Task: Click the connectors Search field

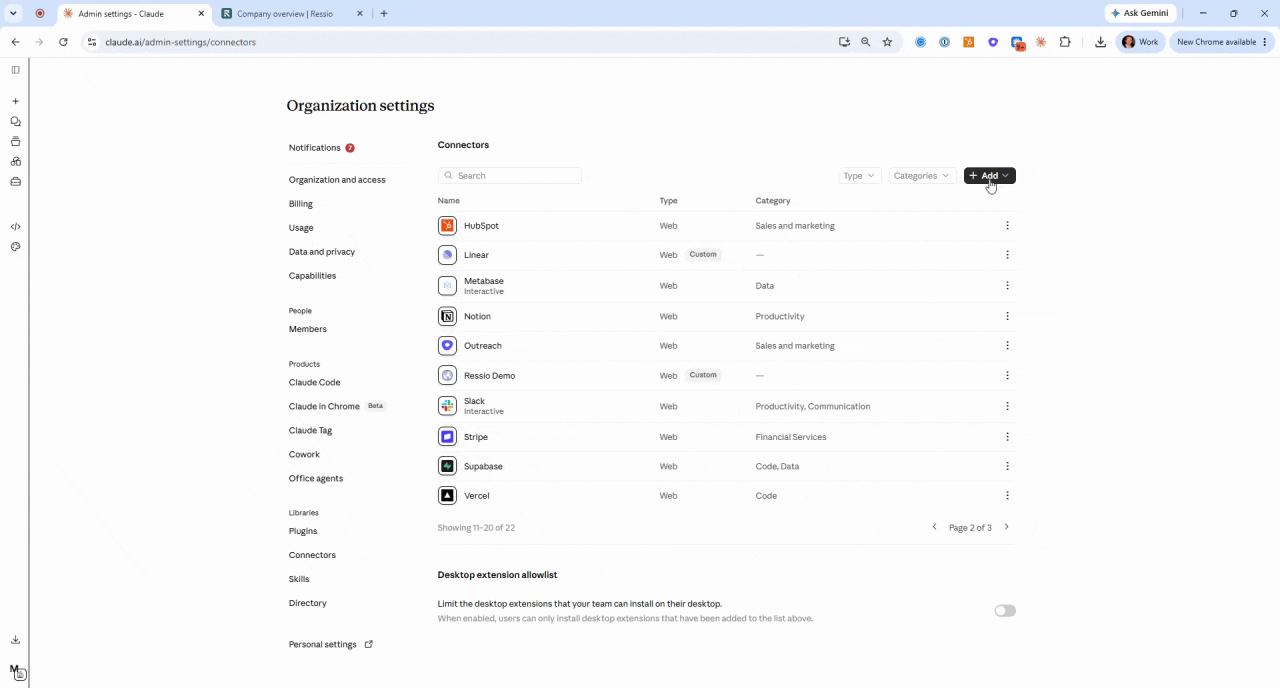Action: point(510,176)
